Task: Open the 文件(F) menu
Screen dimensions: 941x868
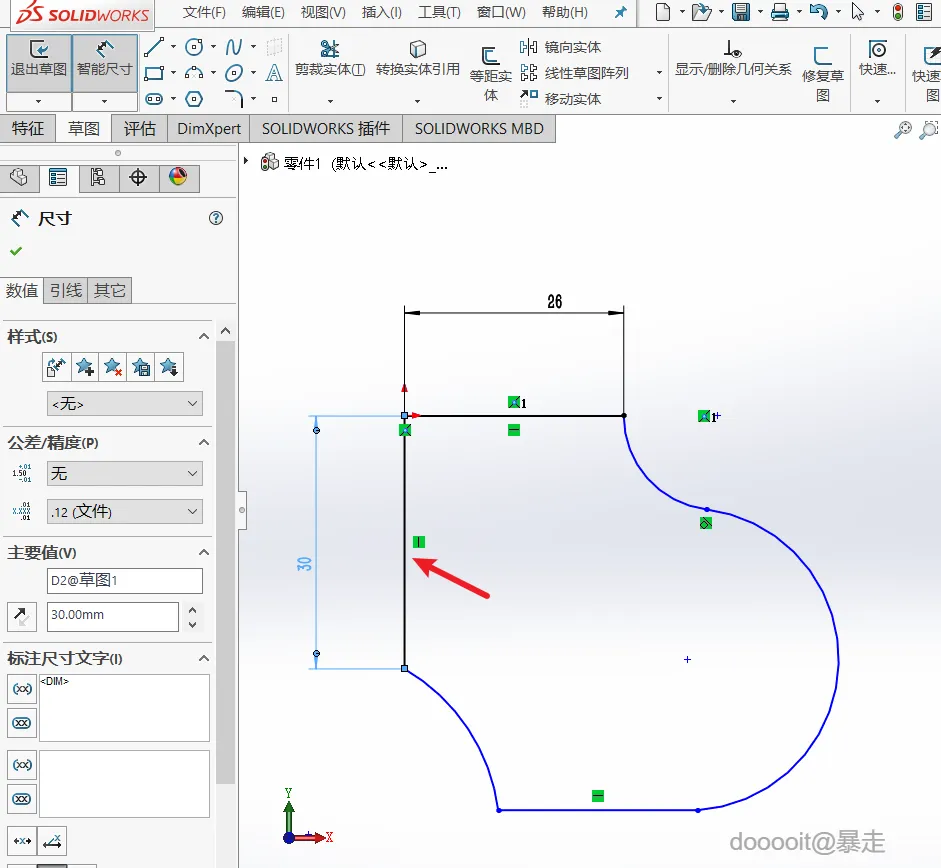Action: coord(204,12)
